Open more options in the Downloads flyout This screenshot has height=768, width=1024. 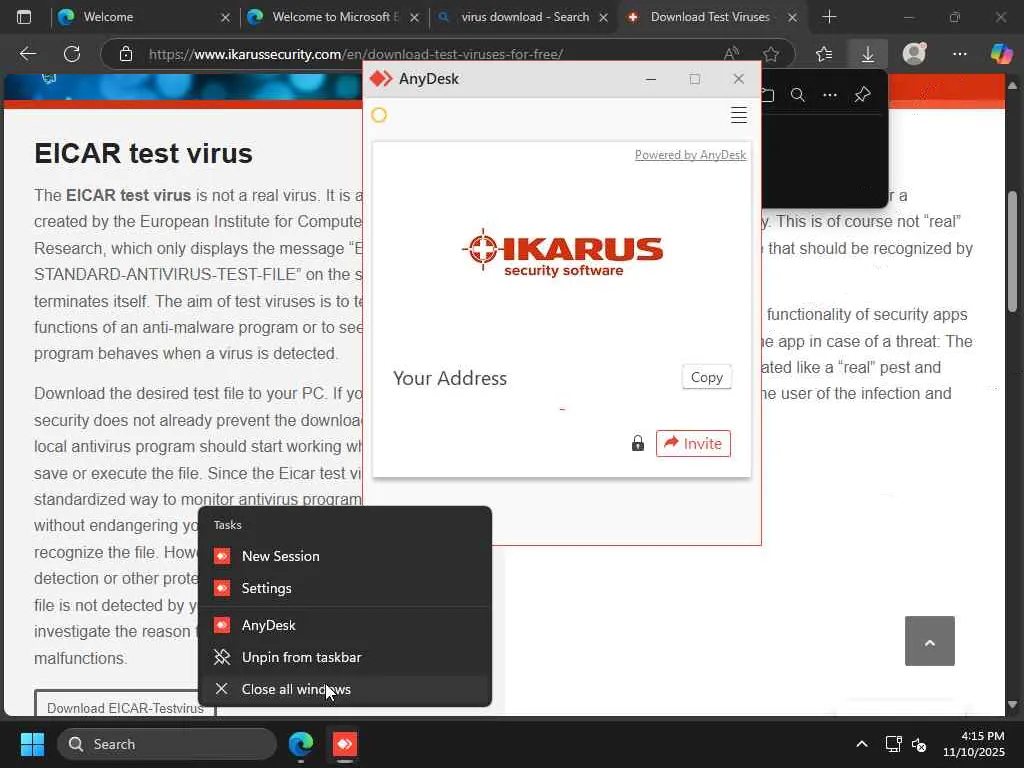pos(830,95)
